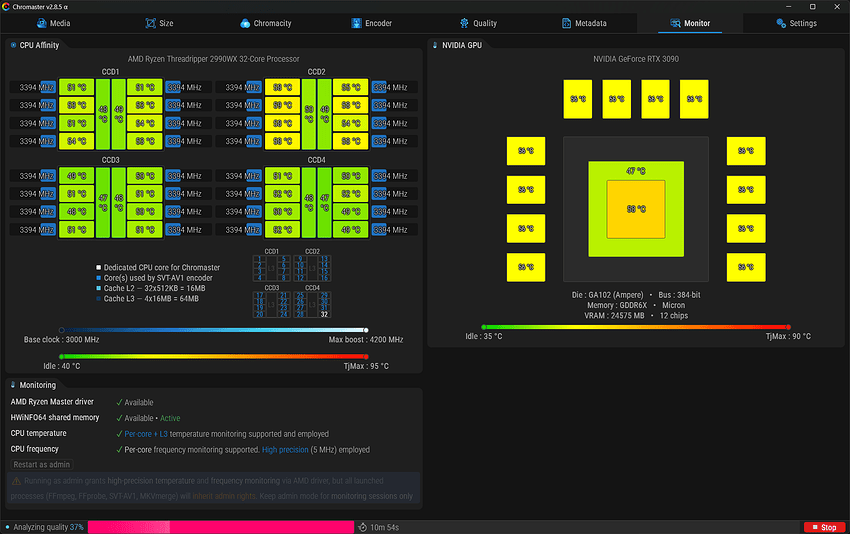Click the Max boost clock slider handle
Viewport: 850px width, 534px height.
[x=366, y=330]
